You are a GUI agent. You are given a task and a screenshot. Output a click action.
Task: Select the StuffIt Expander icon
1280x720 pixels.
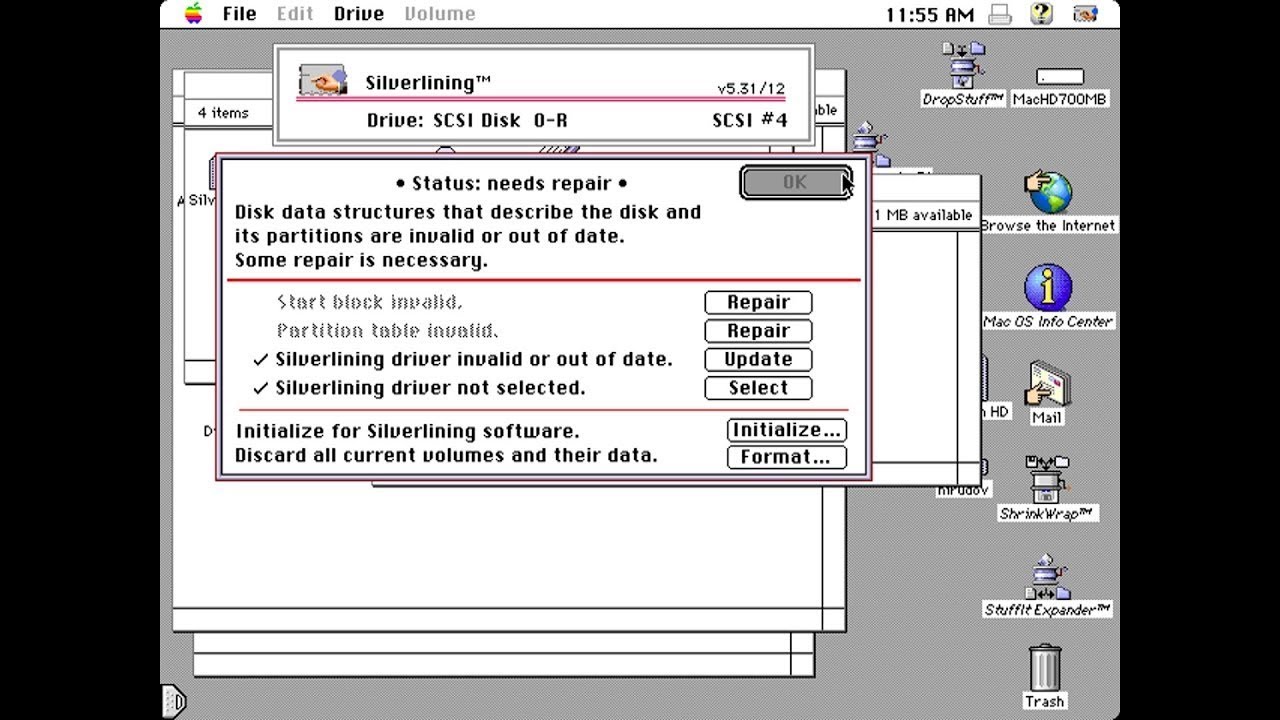1047,585
